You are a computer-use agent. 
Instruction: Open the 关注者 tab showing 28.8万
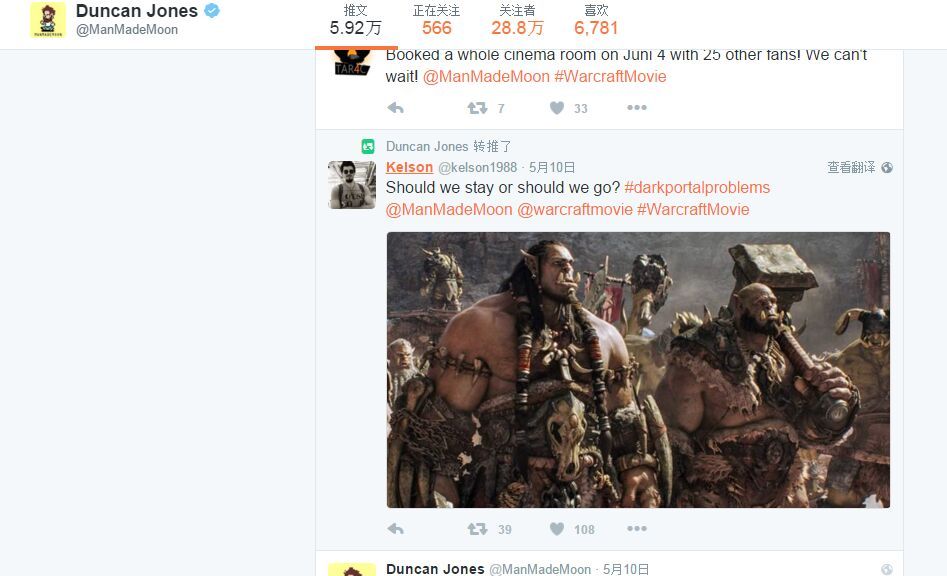pos(517,20)
